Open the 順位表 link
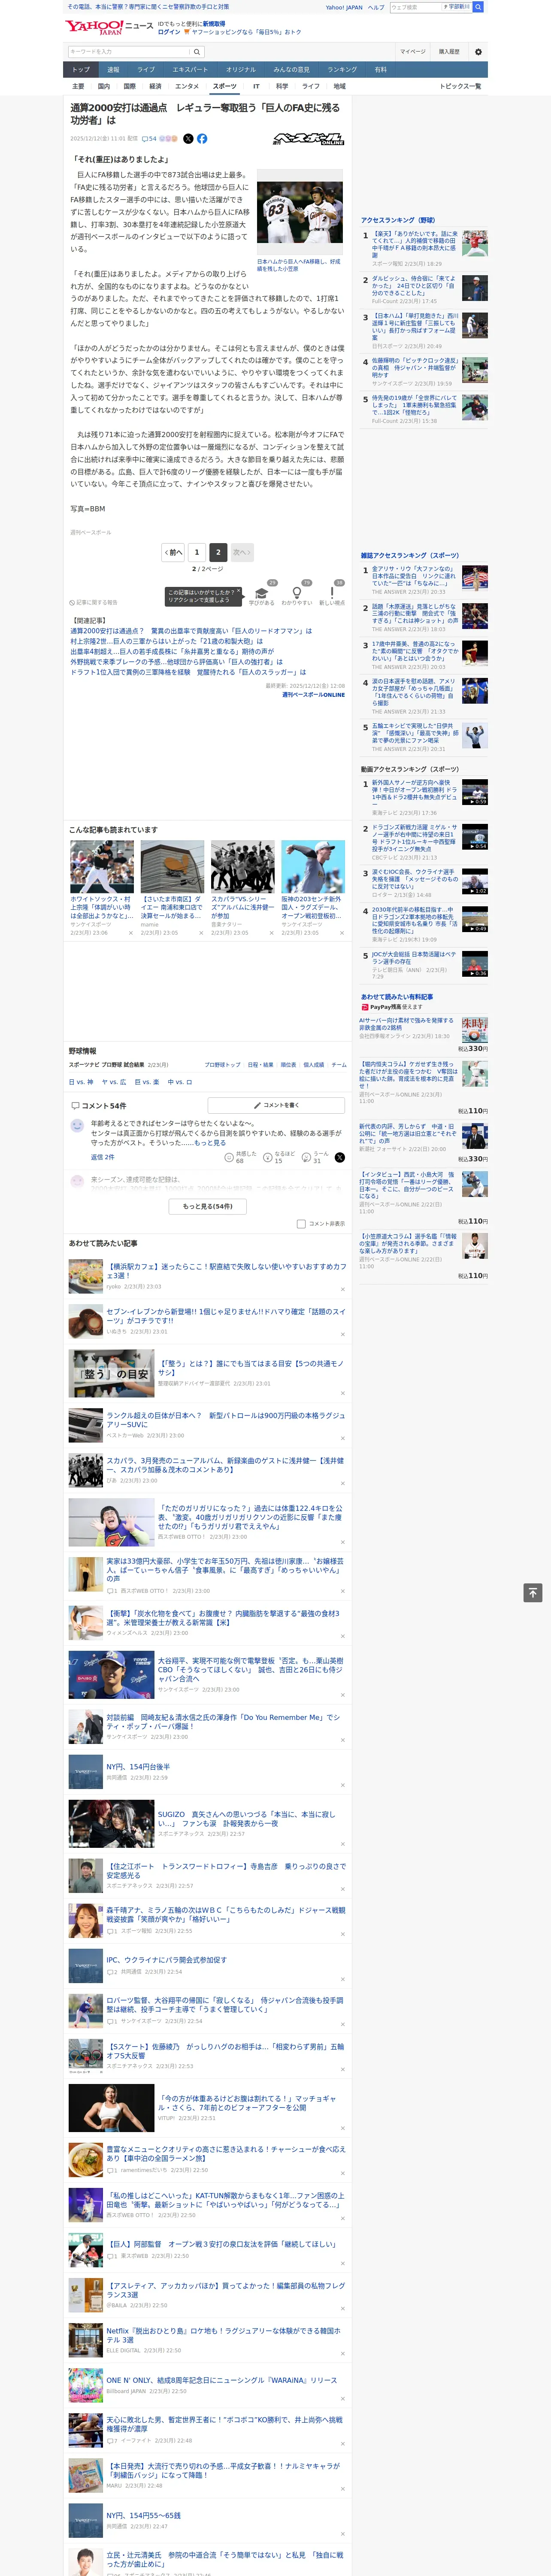This screenshot has height=2576, width=551. (x=288, y=1065)
